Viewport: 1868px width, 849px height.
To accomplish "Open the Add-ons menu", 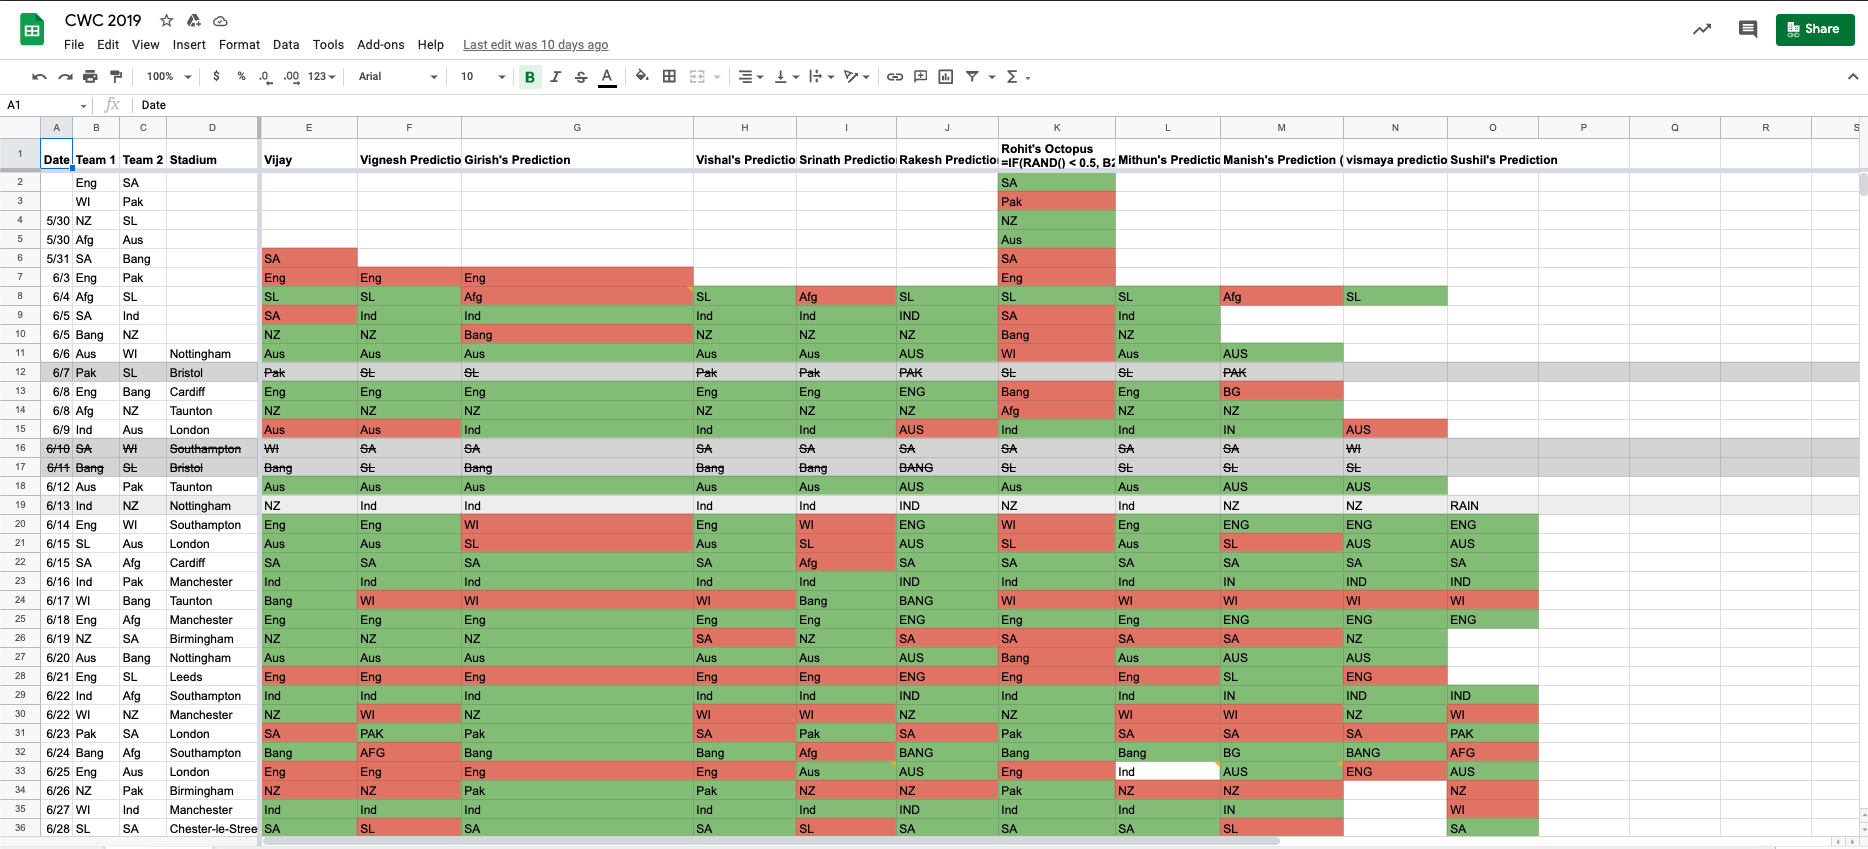I will pyautogui.click(x=381, y=45).
